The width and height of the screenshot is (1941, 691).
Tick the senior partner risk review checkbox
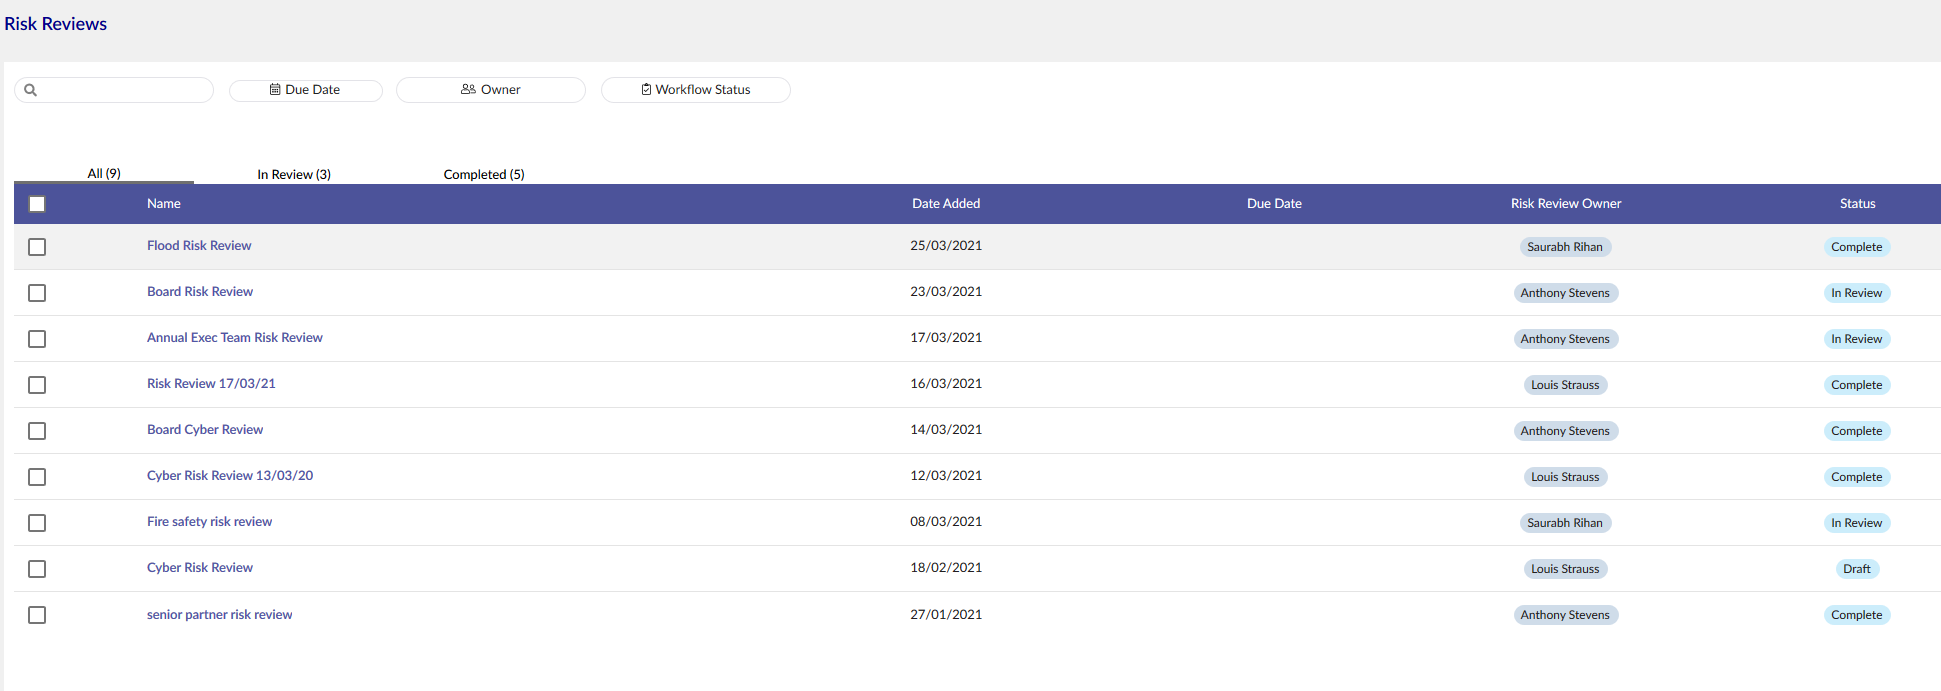click(x=37, y=615)
